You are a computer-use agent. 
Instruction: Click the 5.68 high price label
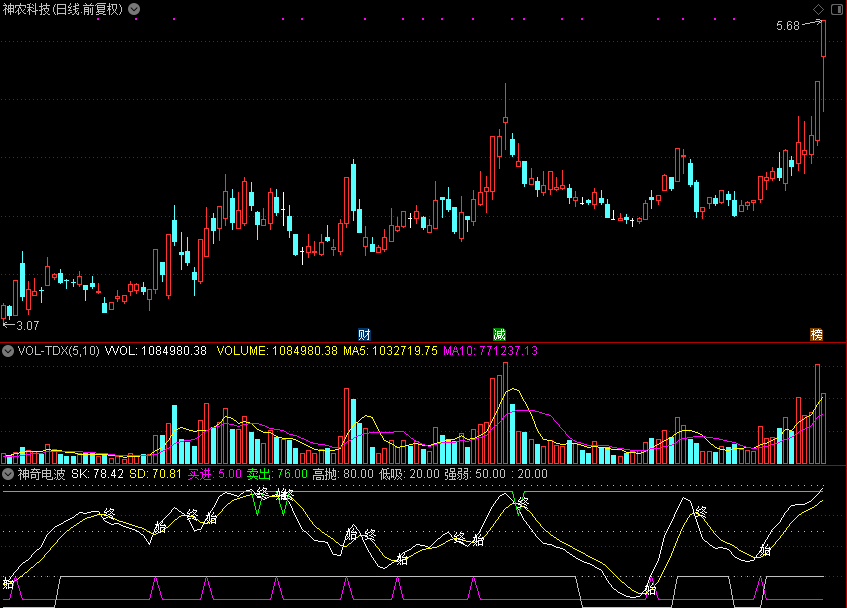(x=788, y=26)
